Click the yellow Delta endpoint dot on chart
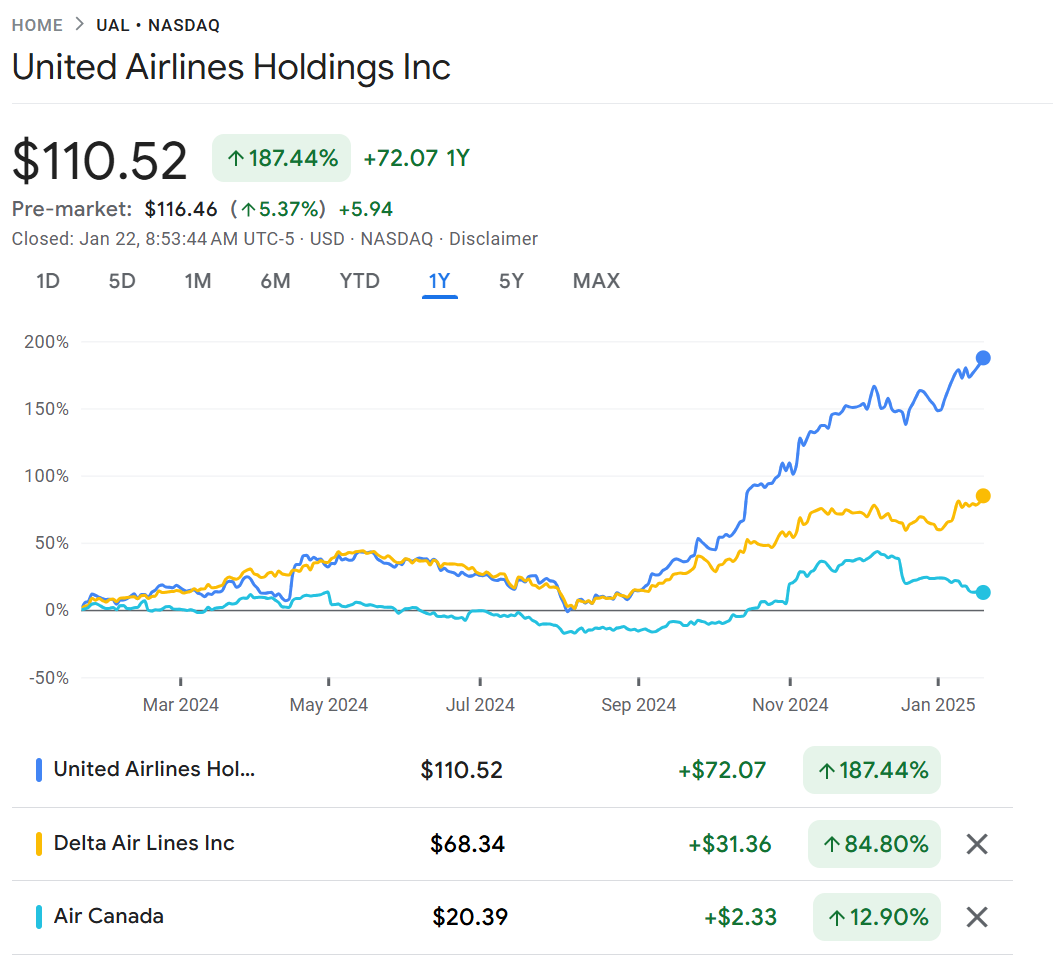The image size is (1053, 957). click(983, 496)
